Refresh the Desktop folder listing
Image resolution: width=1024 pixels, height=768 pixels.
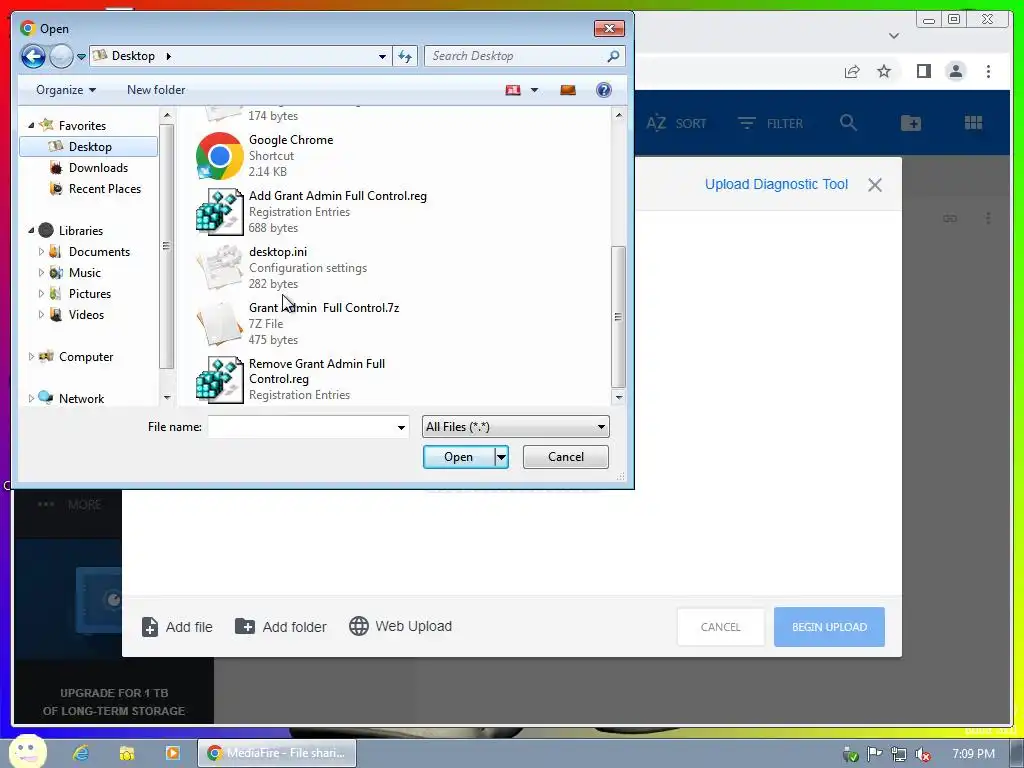pyautogui.click(x=405, y=57)
